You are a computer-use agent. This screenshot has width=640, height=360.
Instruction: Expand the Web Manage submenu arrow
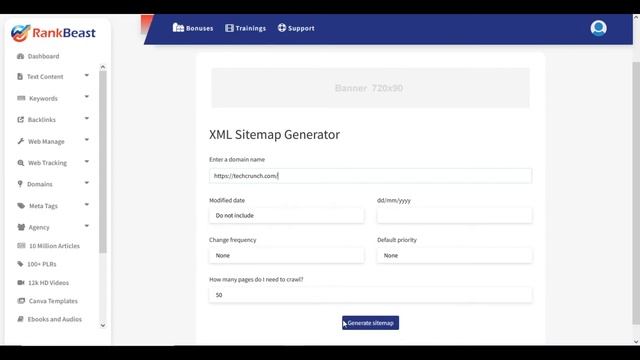tap(87, 140)
